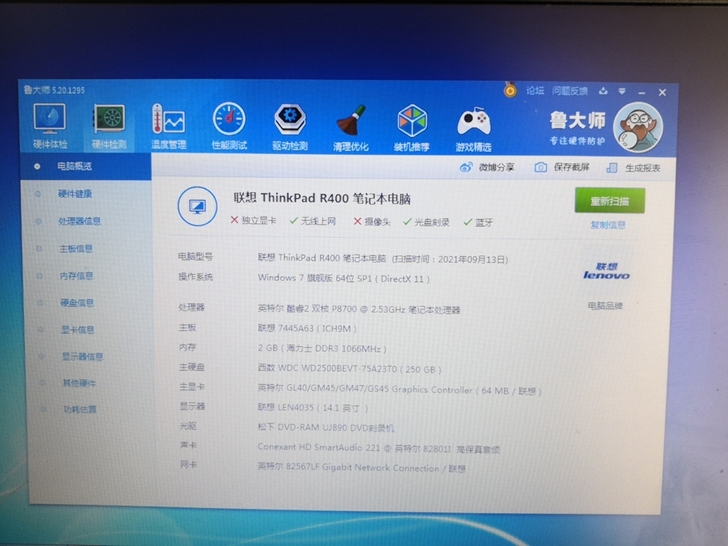Click the Windows 7 旗舰版 operating system value
Screen dimensions: 728x546
[x=344, y=279]
